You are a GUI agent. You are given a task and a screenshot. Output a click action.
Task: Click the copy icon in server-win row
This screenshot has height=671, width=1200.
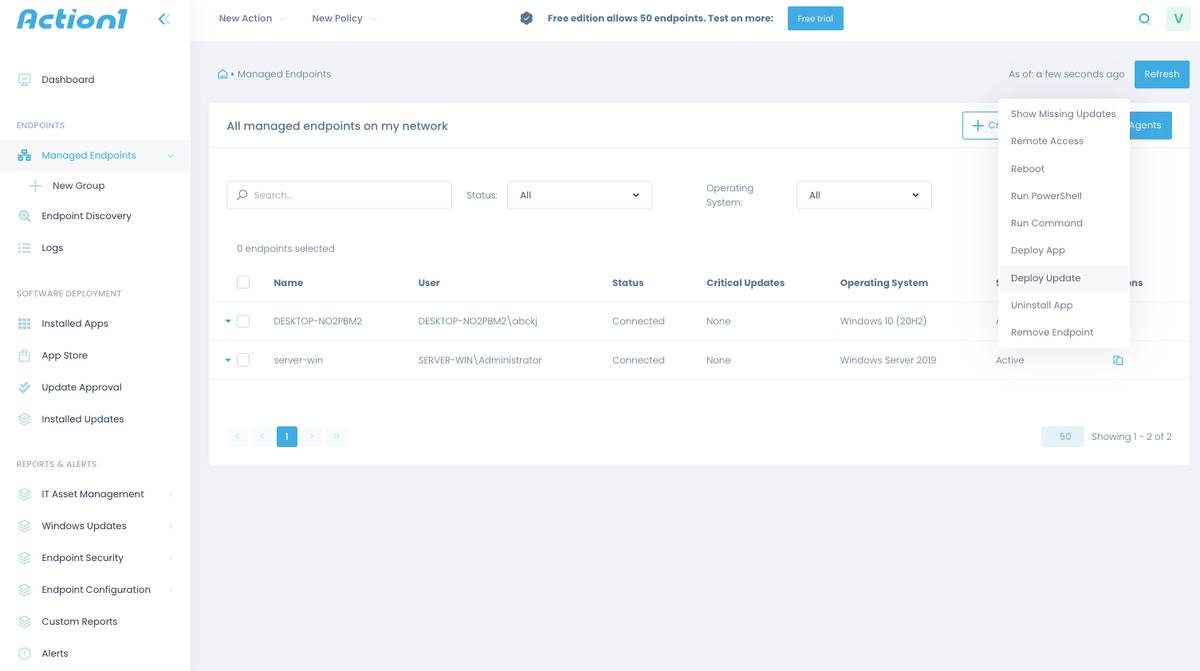tap(1118, 360)
